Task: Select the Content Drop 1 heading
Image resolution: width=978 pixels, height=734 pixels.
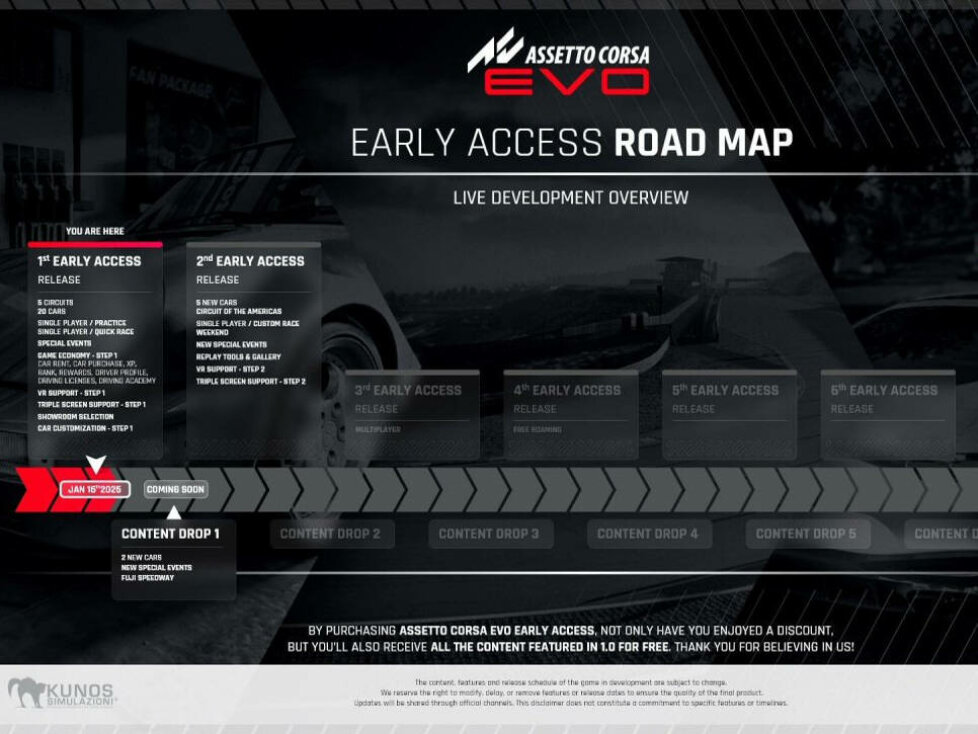Action: 170,534
